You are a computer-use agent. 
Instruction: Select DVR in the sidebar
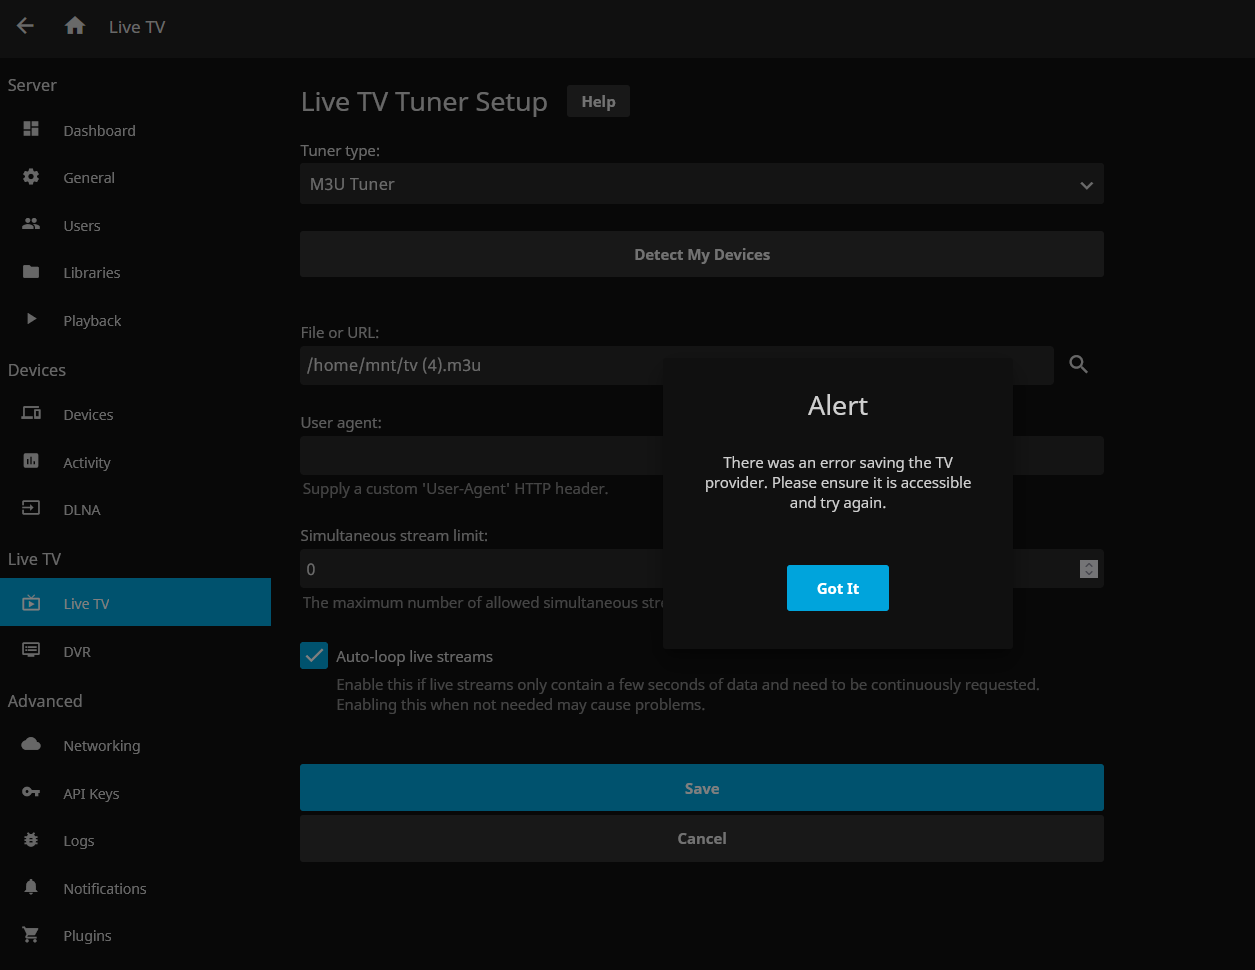135,652
